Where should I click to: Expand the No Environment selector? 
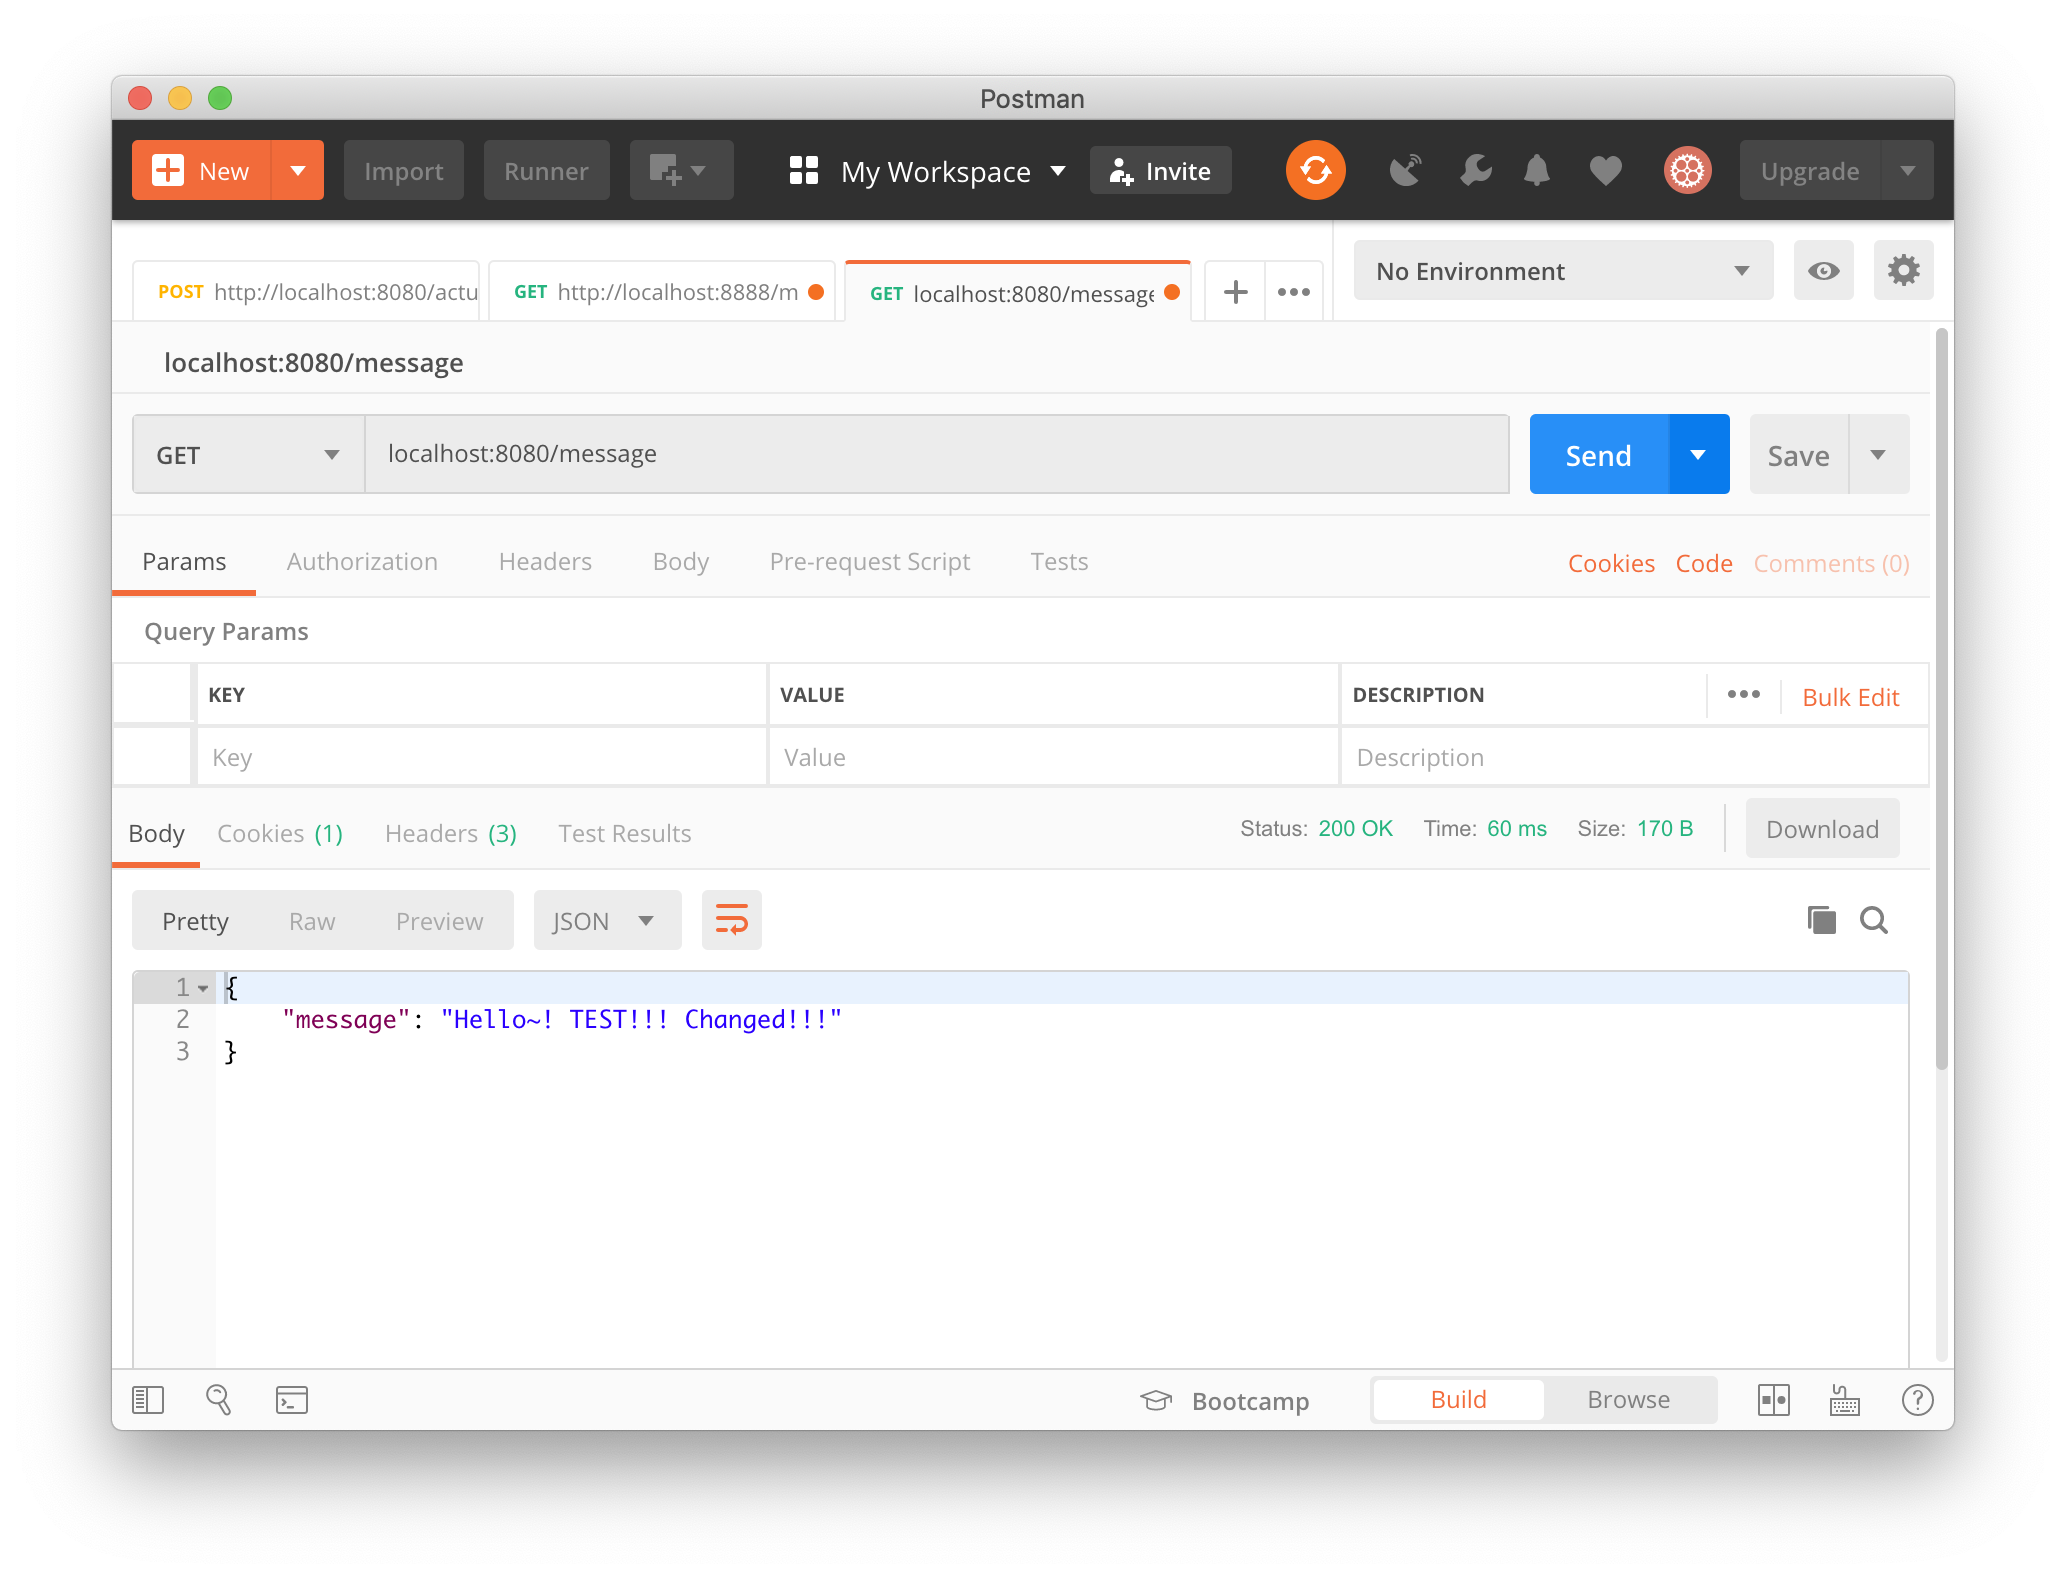point(1562,271)
